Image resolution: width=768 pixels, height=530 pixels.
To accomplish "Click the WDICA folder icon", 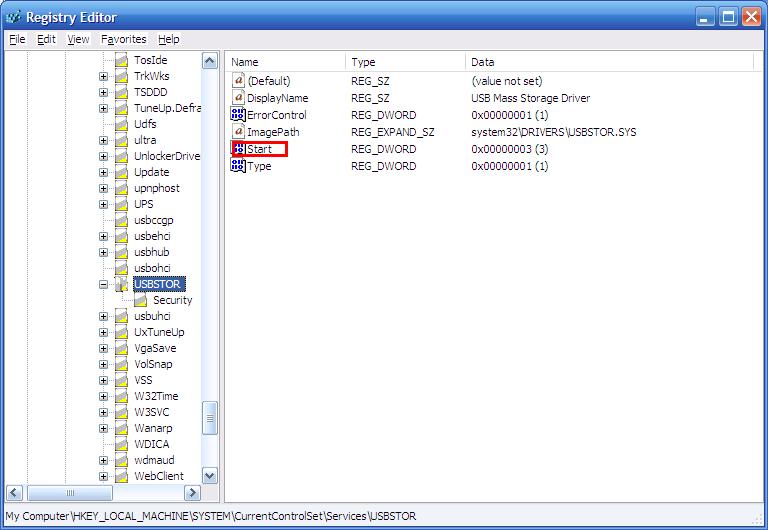I will point(121,444).
